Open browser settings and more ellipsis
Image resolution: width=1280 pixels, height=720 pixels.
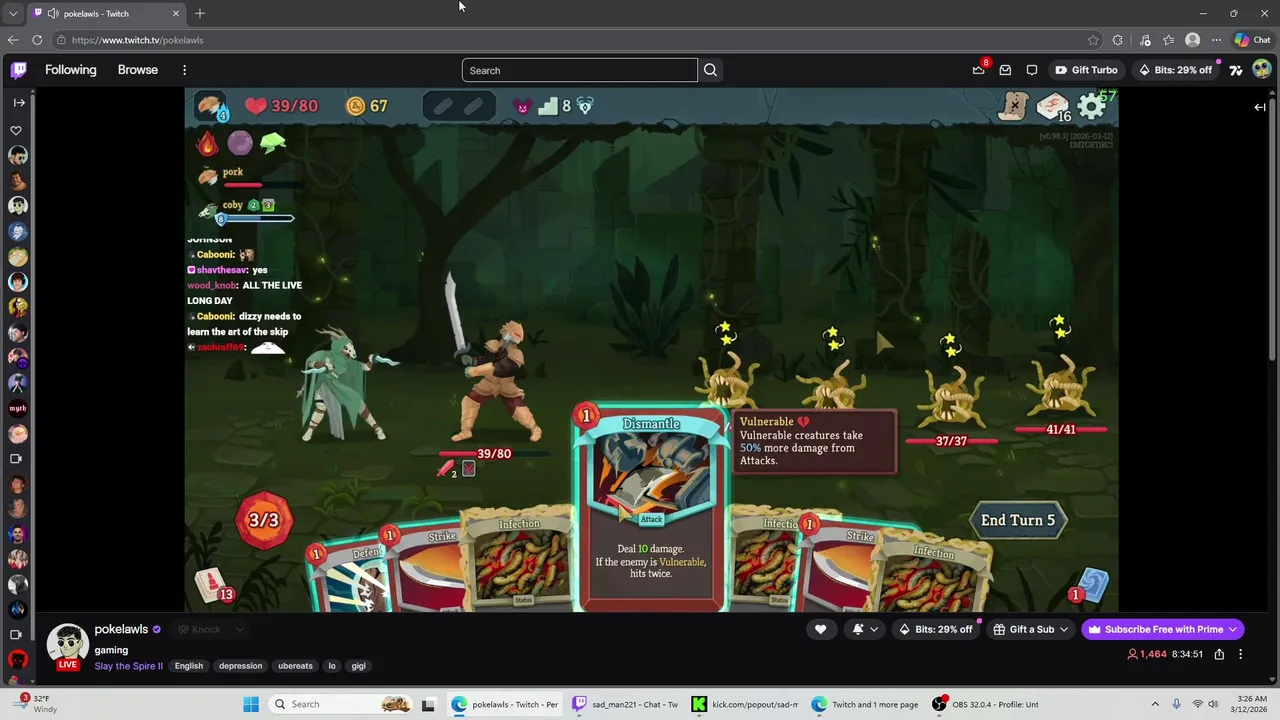(1216, 40)
